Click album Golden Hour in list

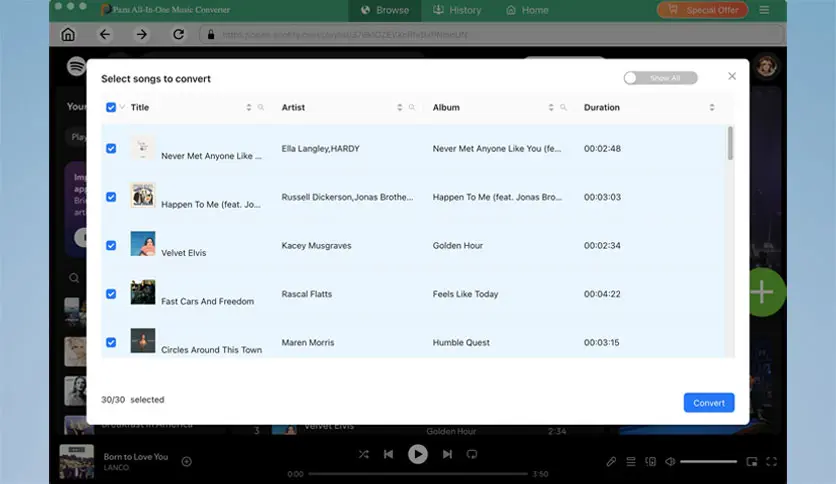[457, 246]
